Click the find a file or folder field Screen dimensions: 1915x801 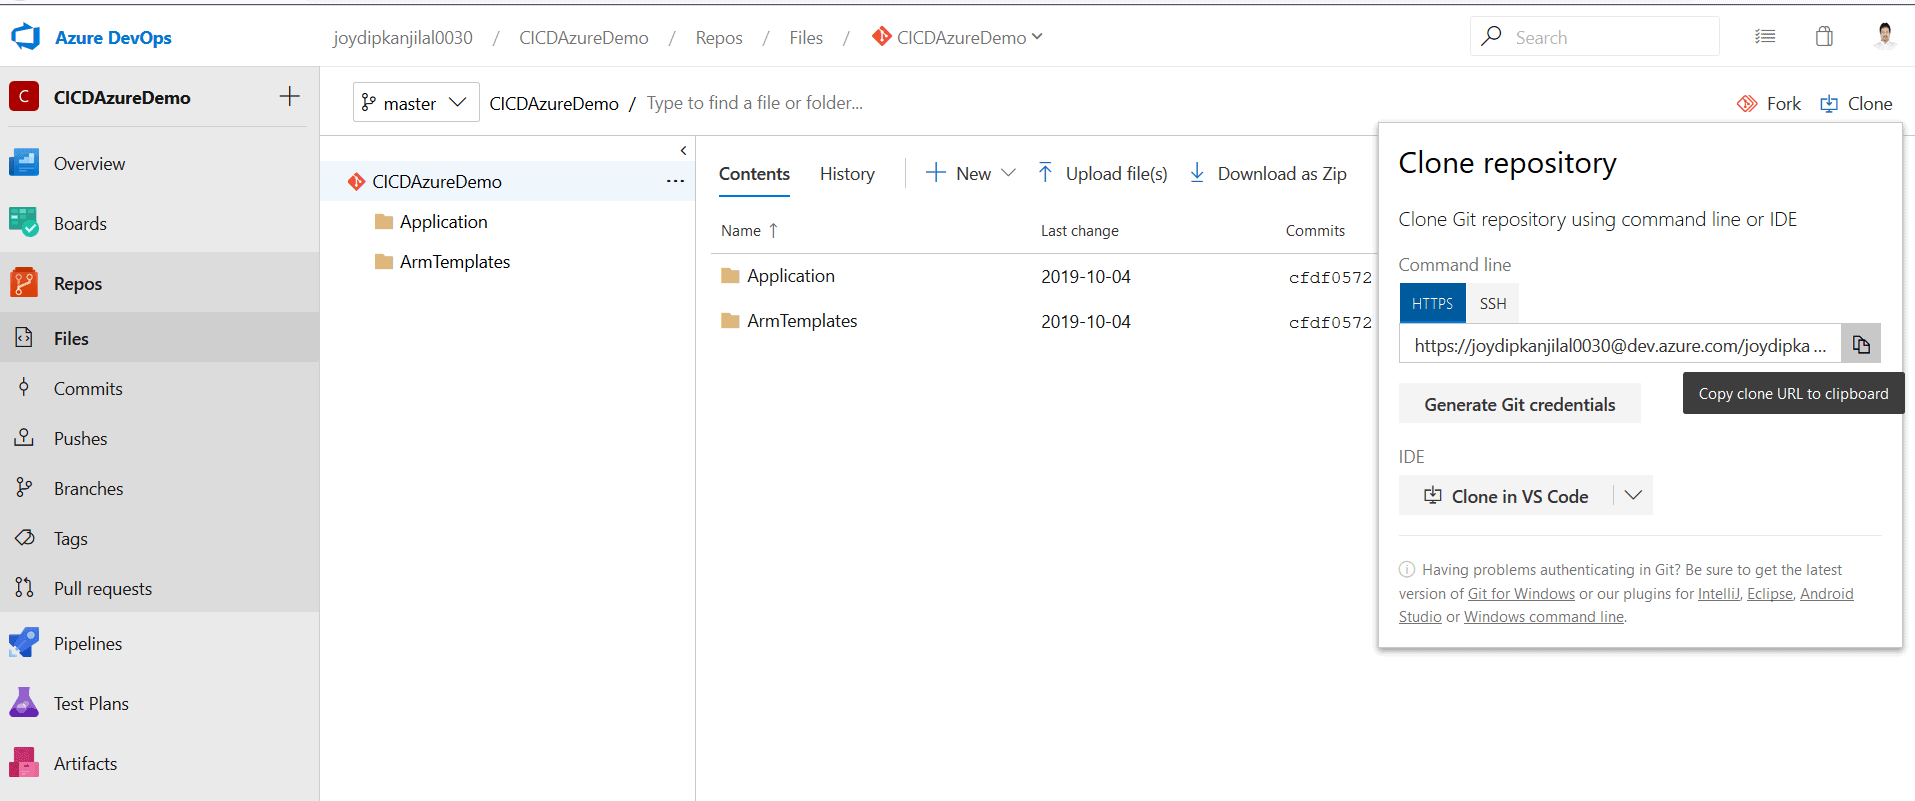pos(755,102)
